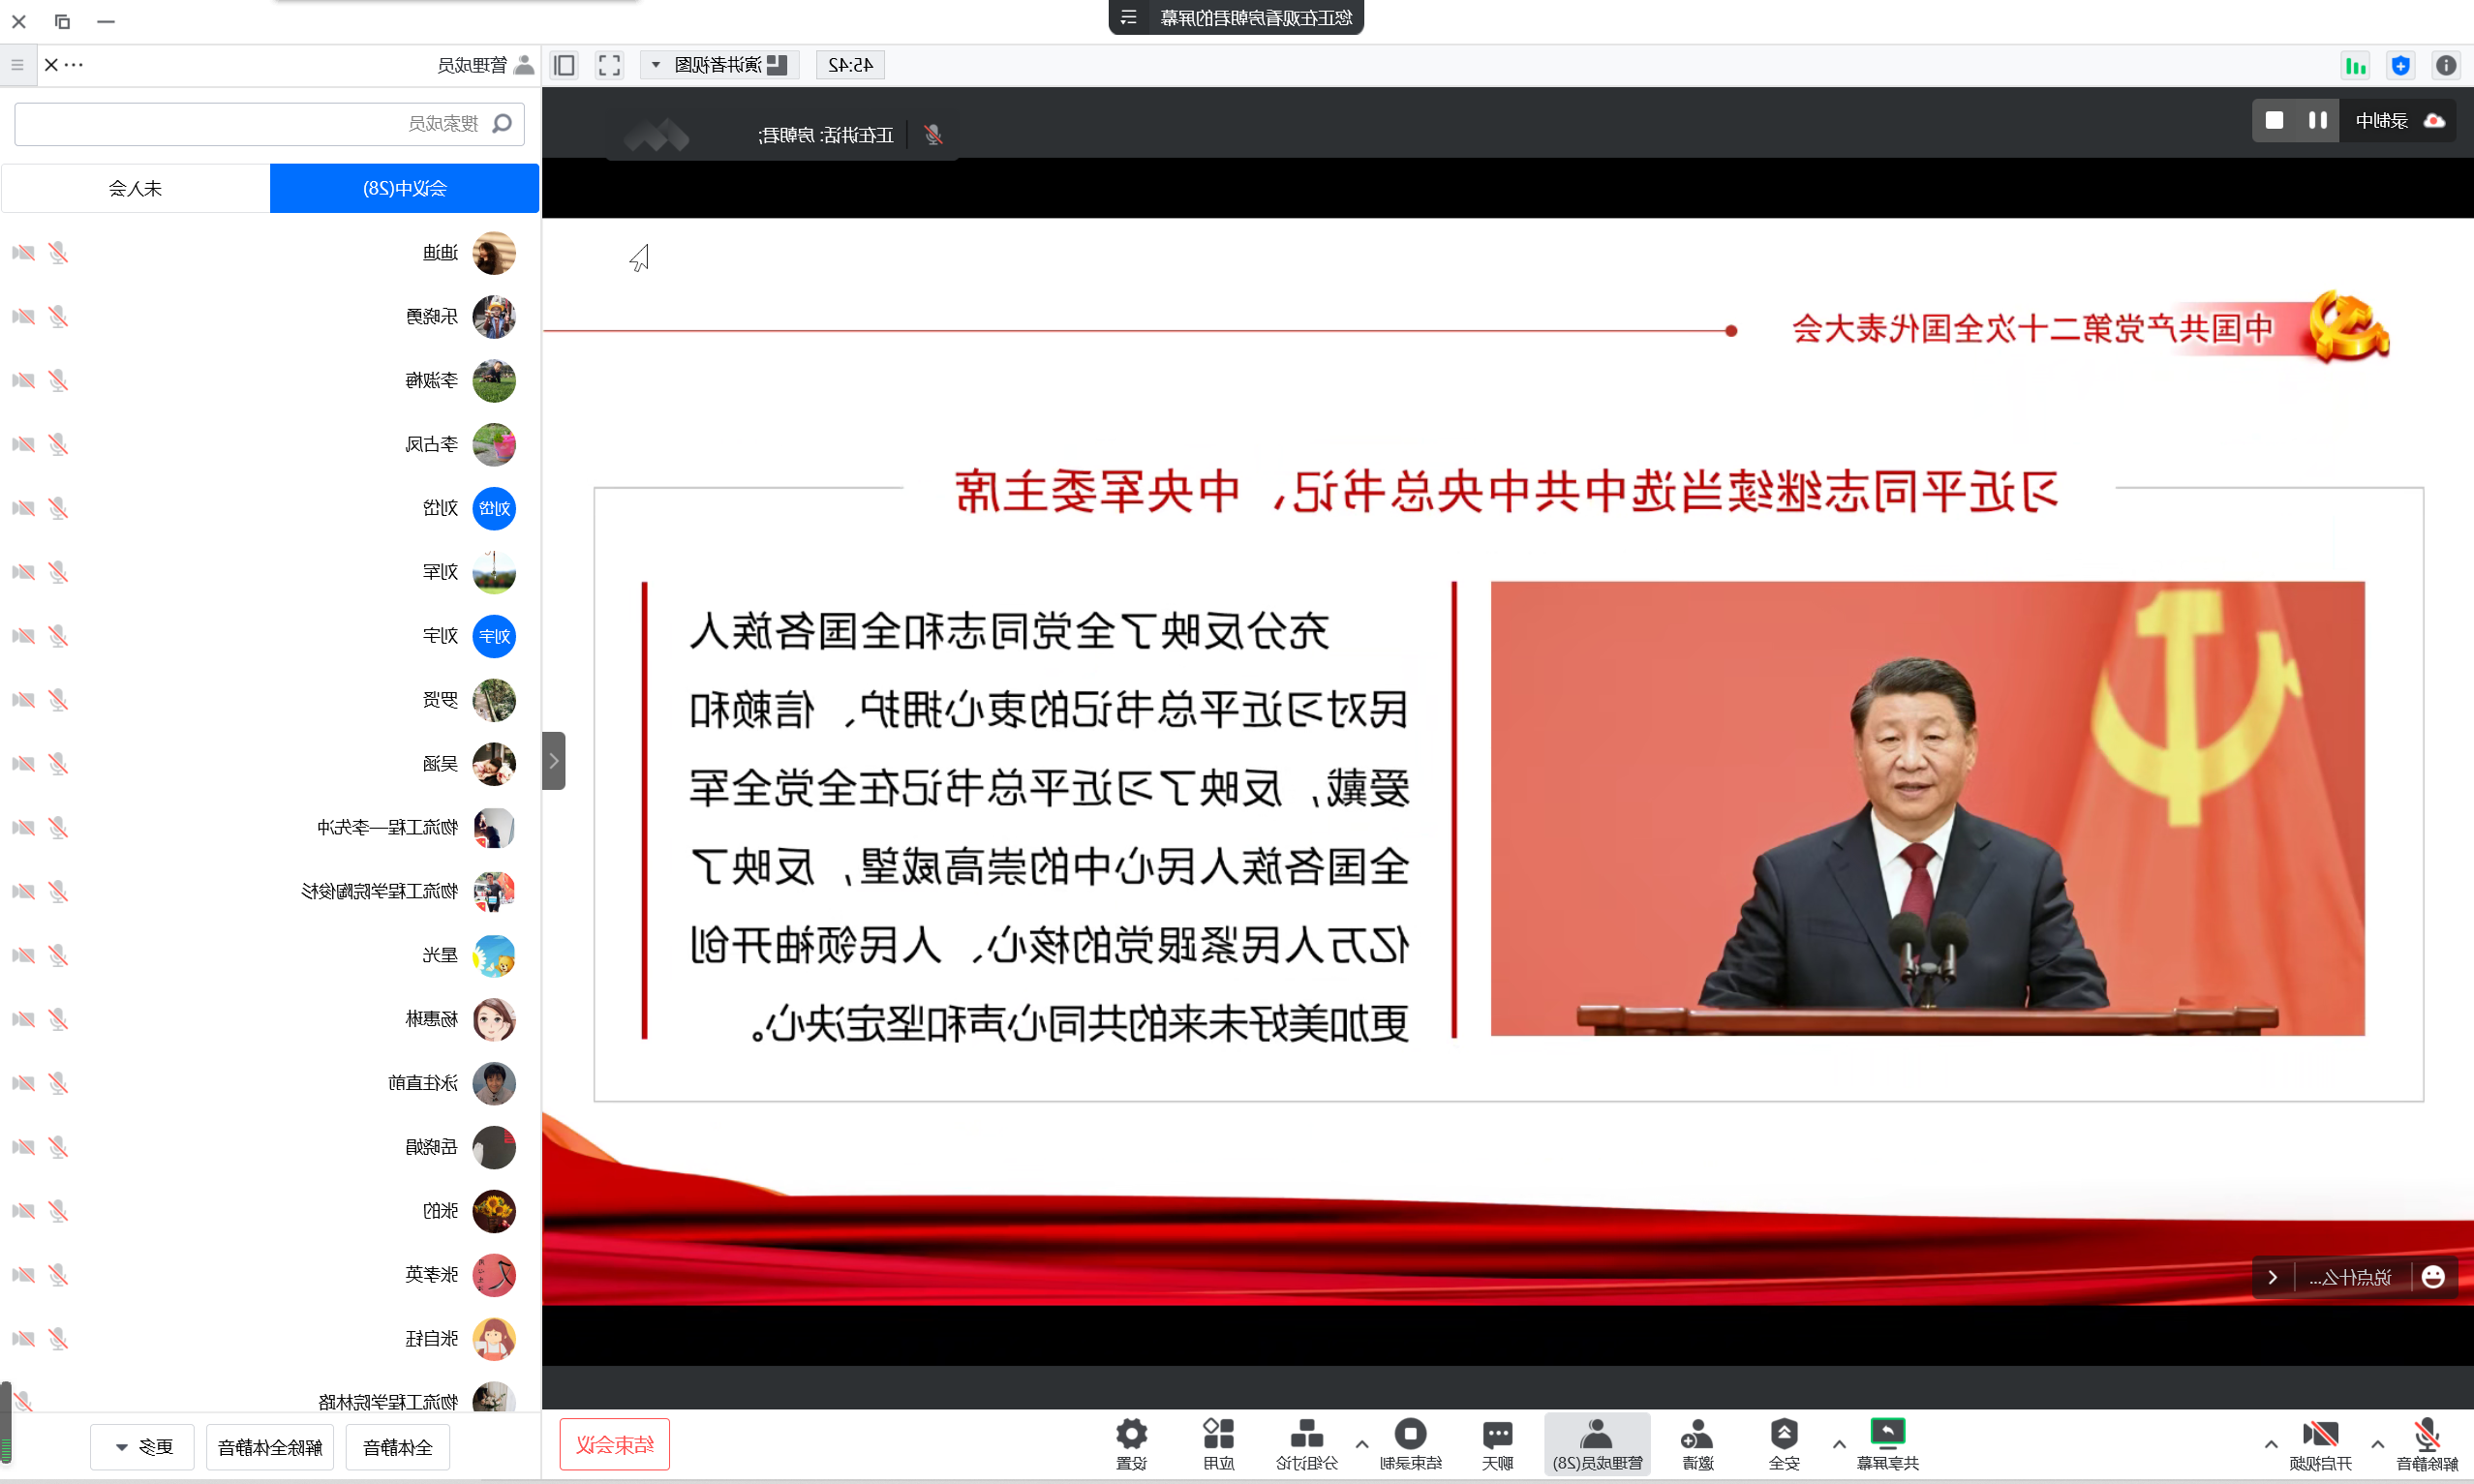
Task: Toggle camera for member 罗贤
Action: coord(23,700)
